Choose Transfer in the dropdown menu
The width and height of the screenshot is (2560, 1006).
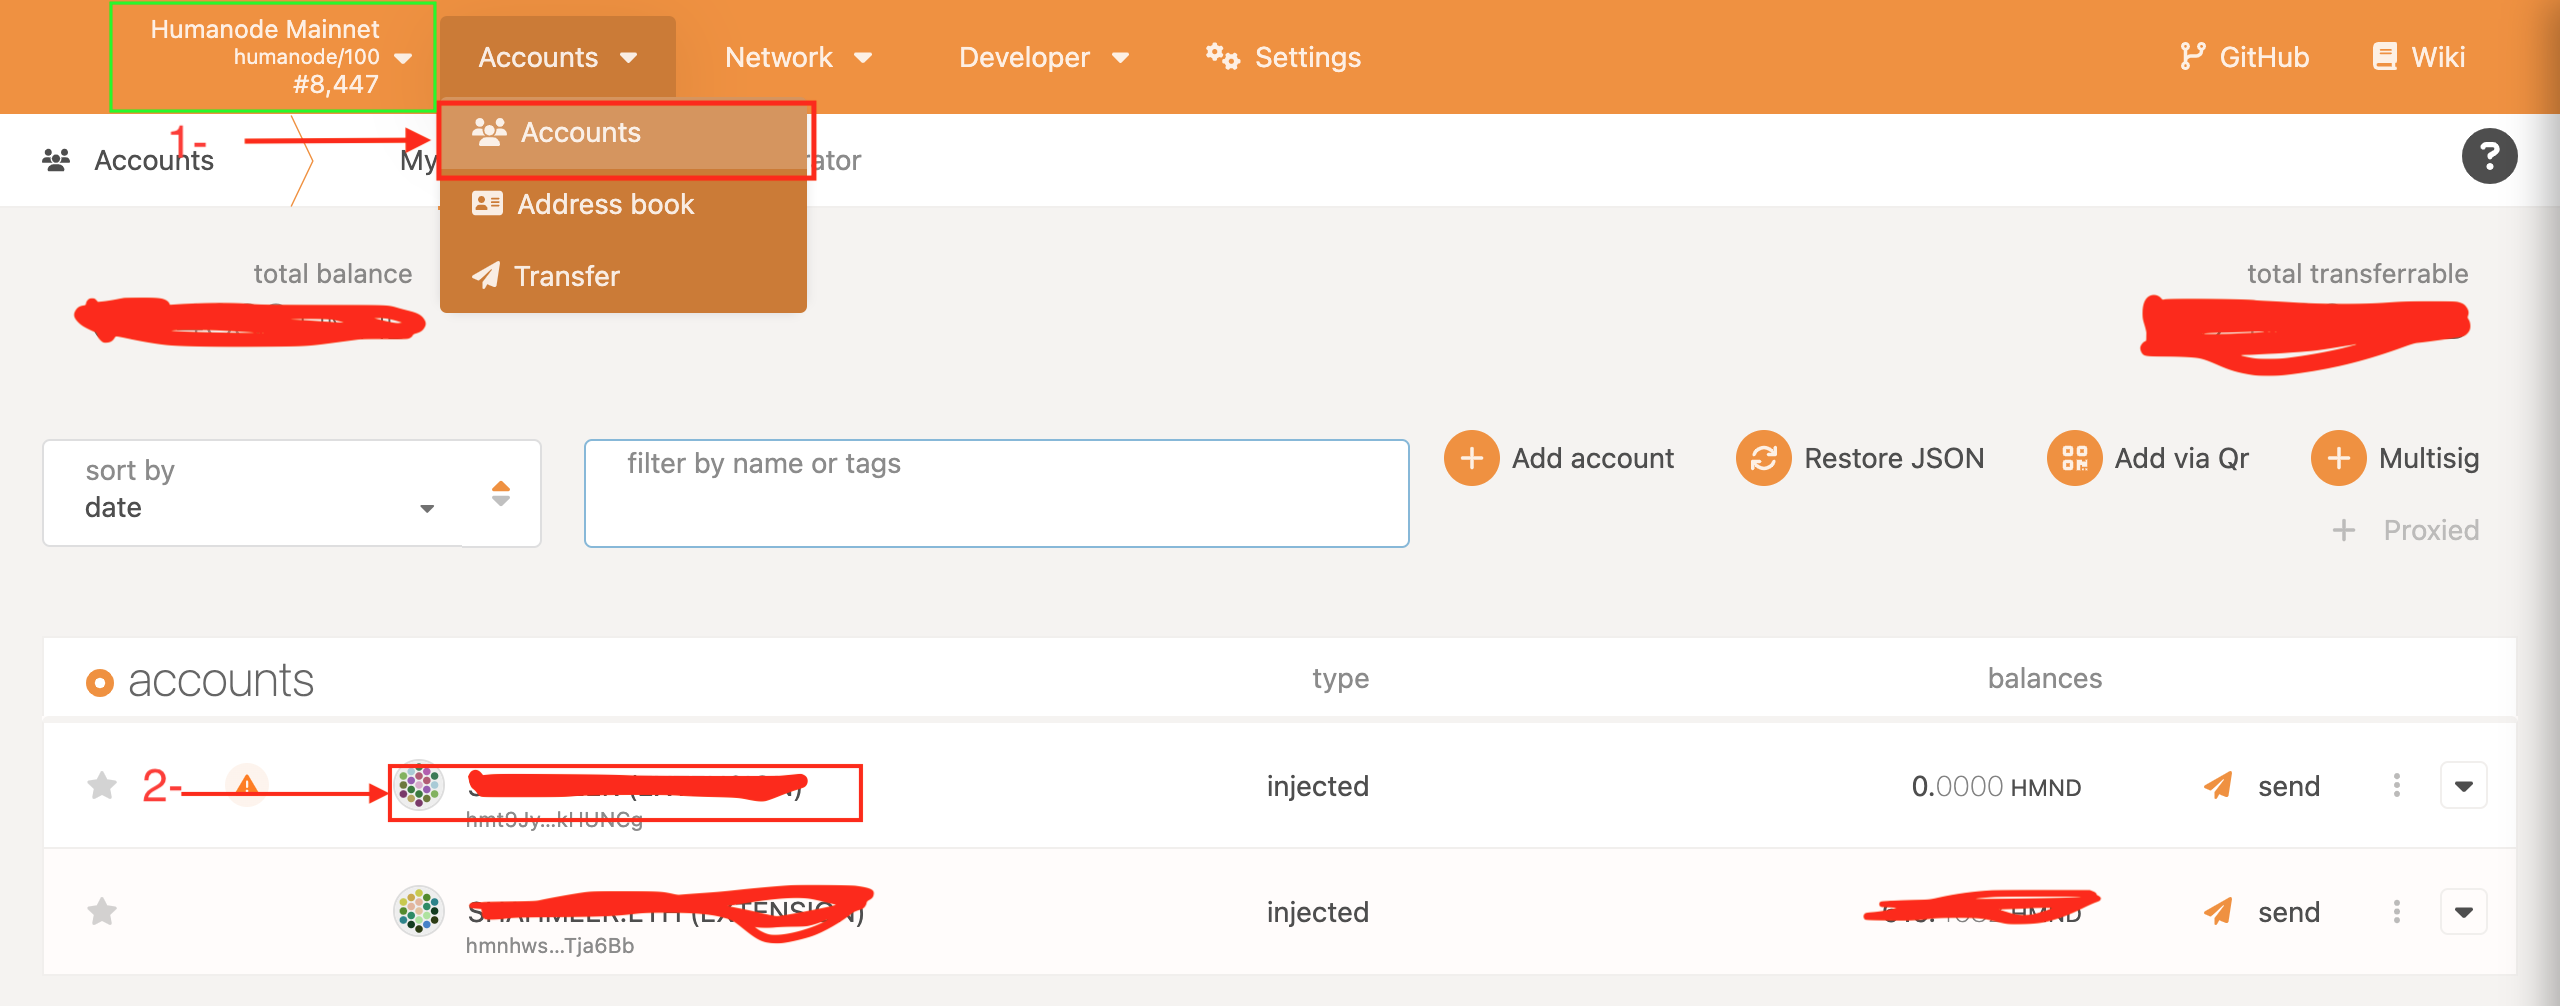[x=623, y=276]
